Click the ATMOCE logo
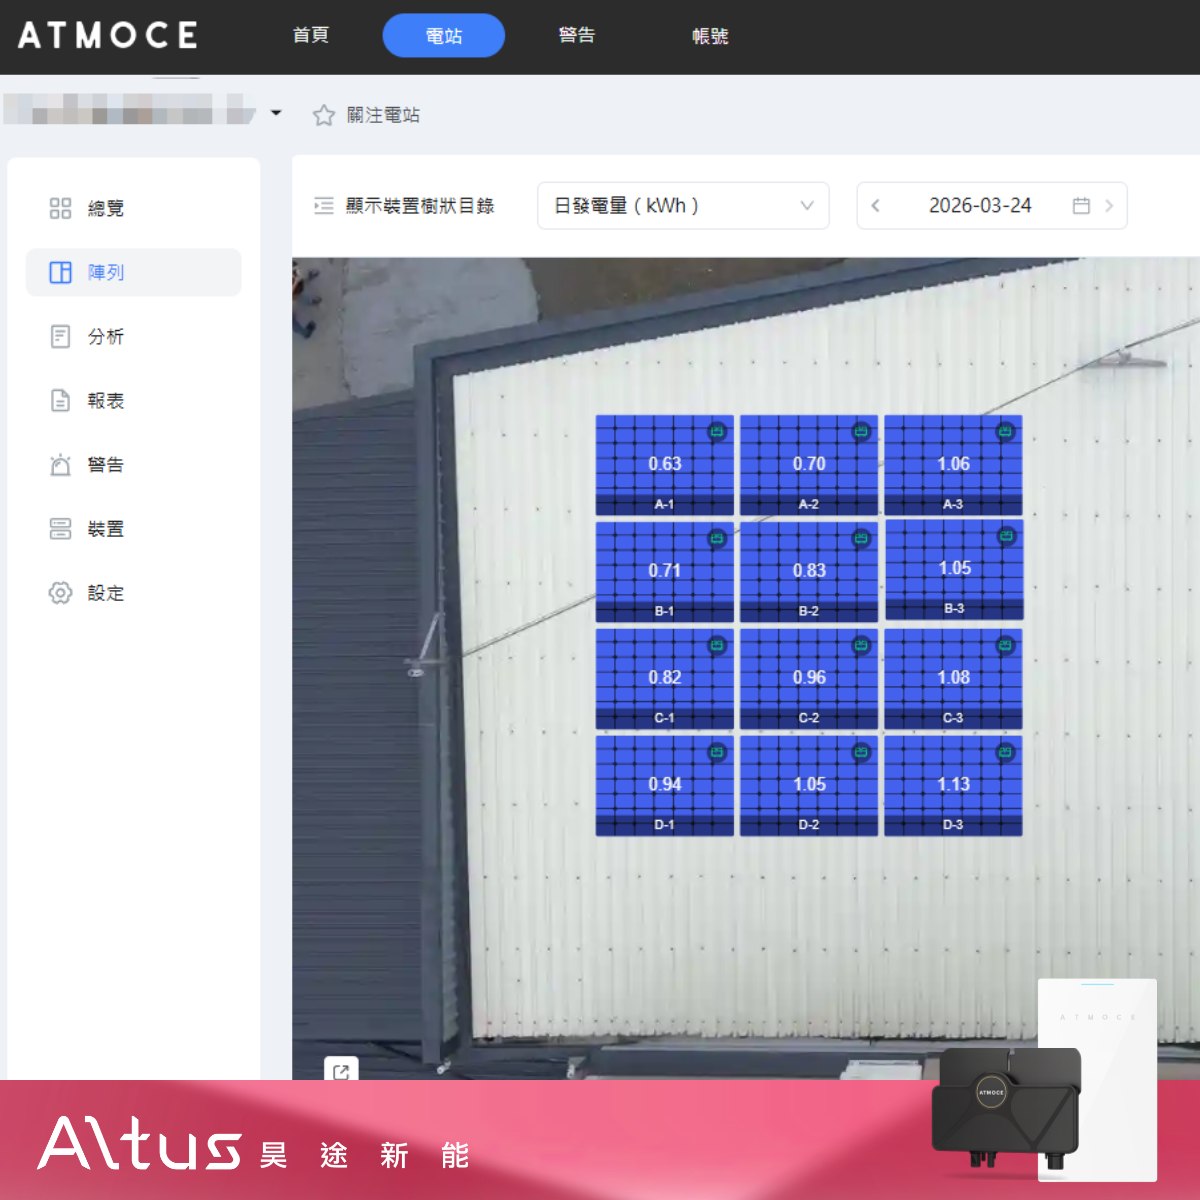Viewport: 1200px width, 1200px height. pyautogui.click(x=108, y=36)
